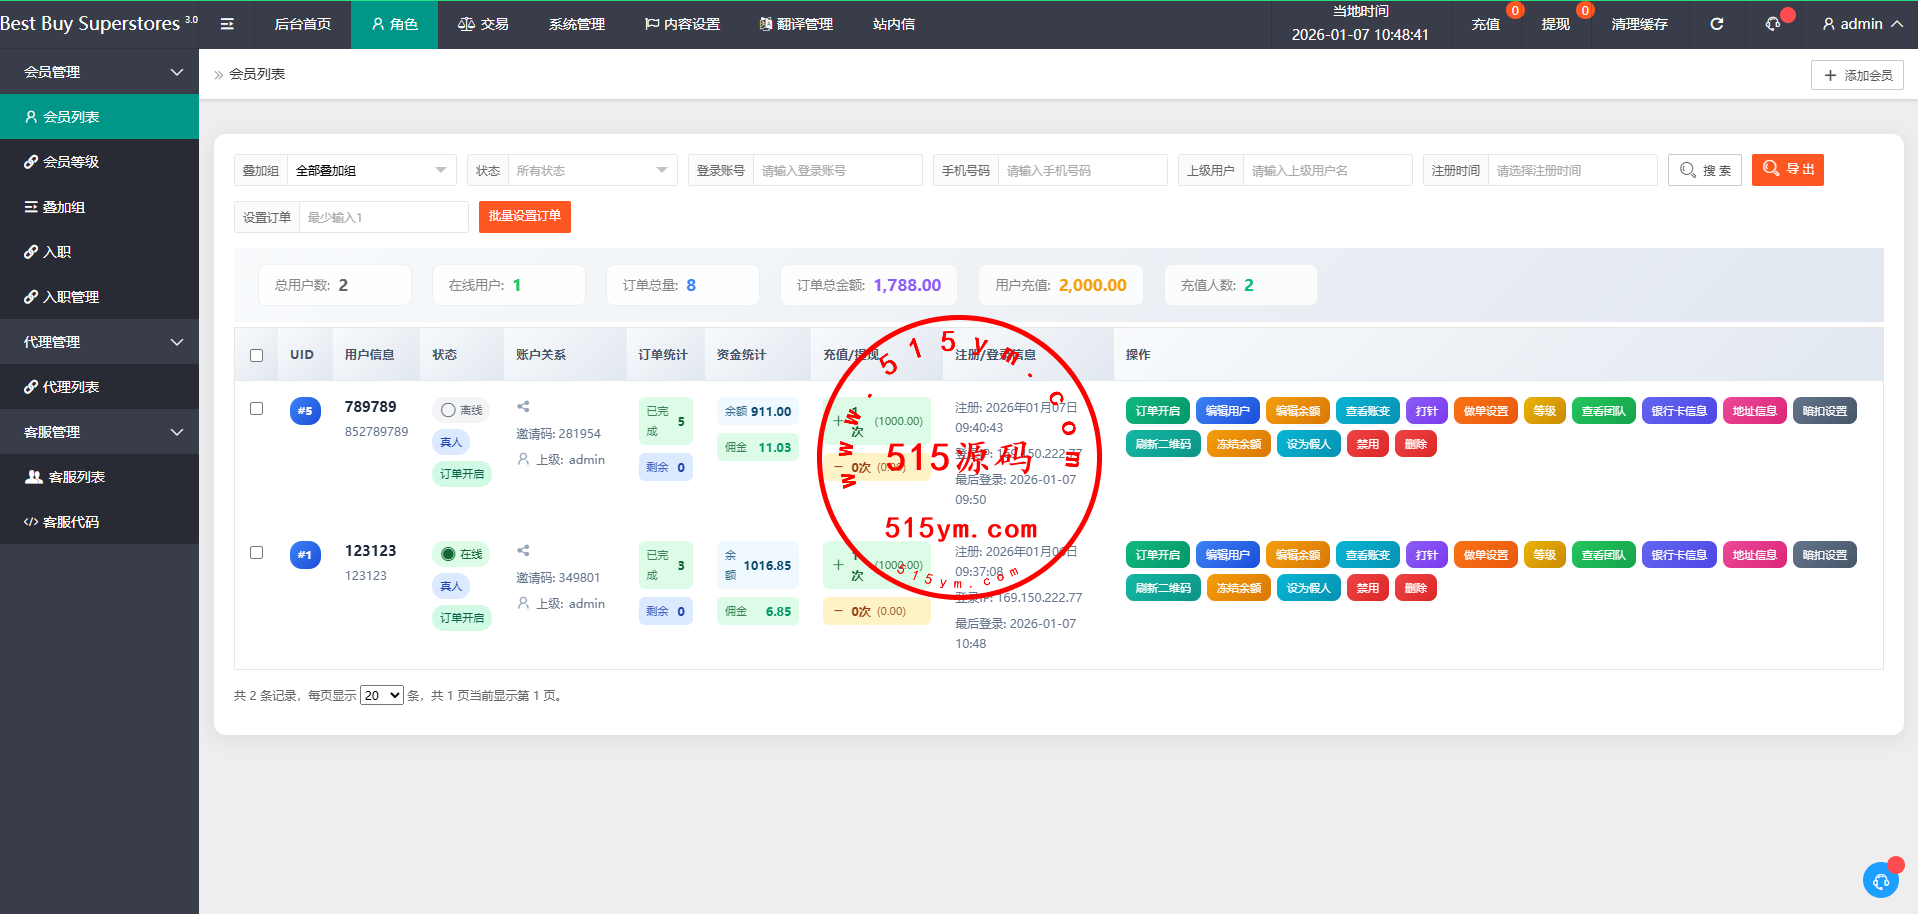The height and width of the screenshot is (914, 1918).
Task: Open the floating support chat icon
Action: pyautogui.click(x=1880, y=880)
